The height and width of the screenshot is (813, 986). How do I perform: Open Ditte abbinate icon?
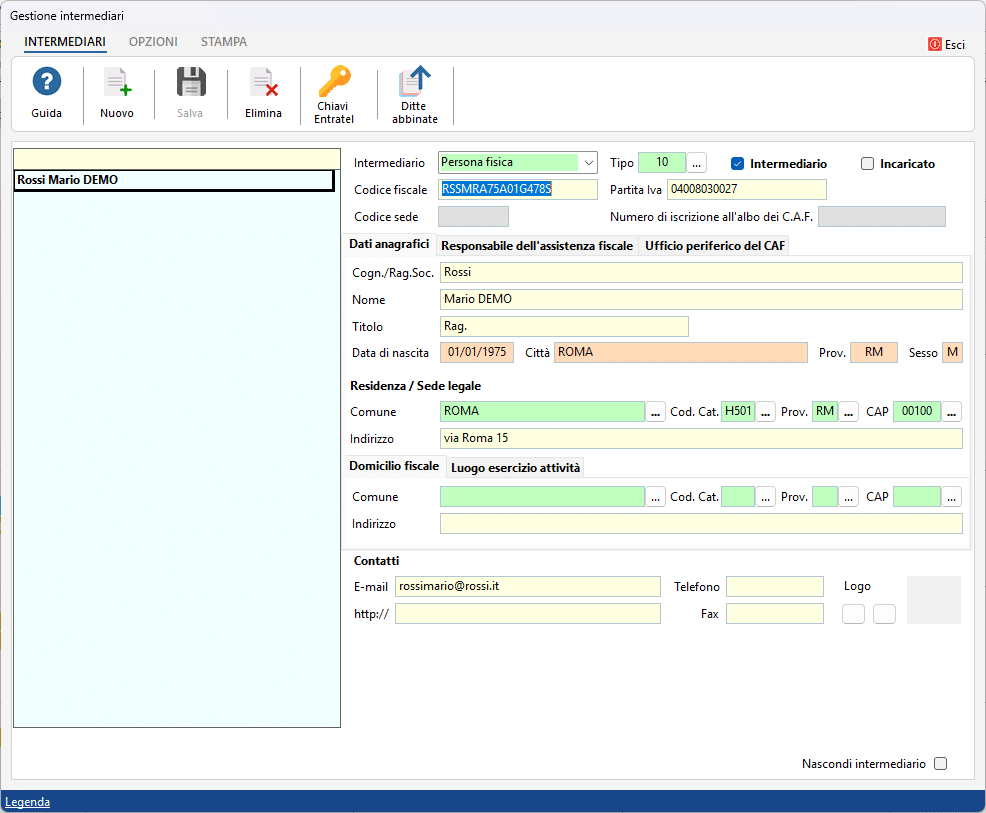pos(414,80)
